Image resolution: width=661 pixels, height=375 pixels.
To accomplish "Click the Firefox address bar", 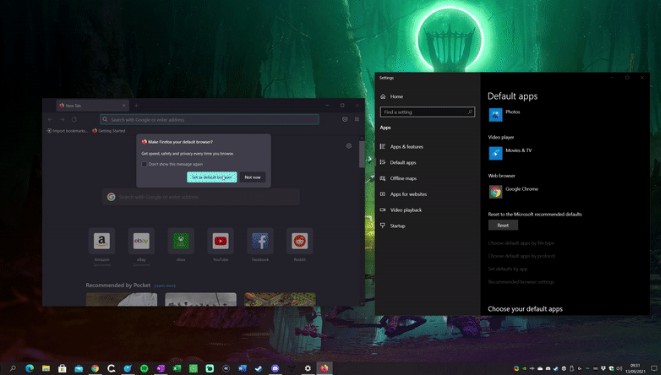I will pyautogui.click(x=210, y=120).
